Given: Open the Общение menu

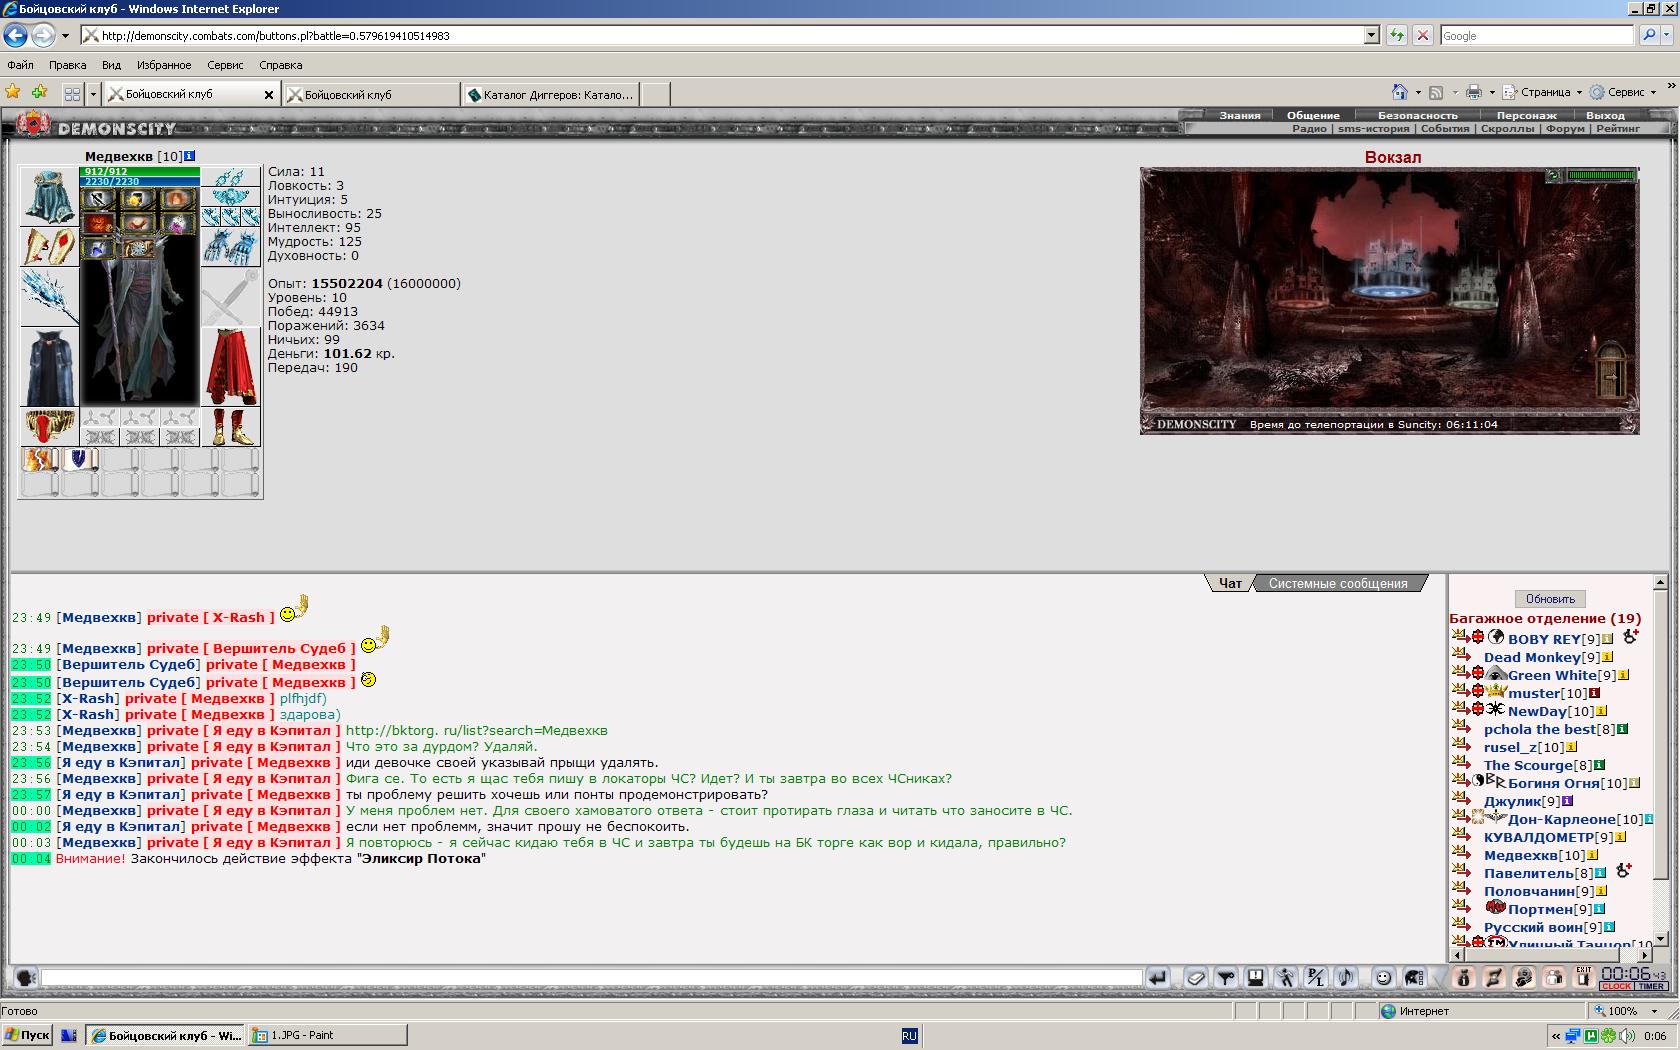Looking at the screenshot, I should (1313, 115).
